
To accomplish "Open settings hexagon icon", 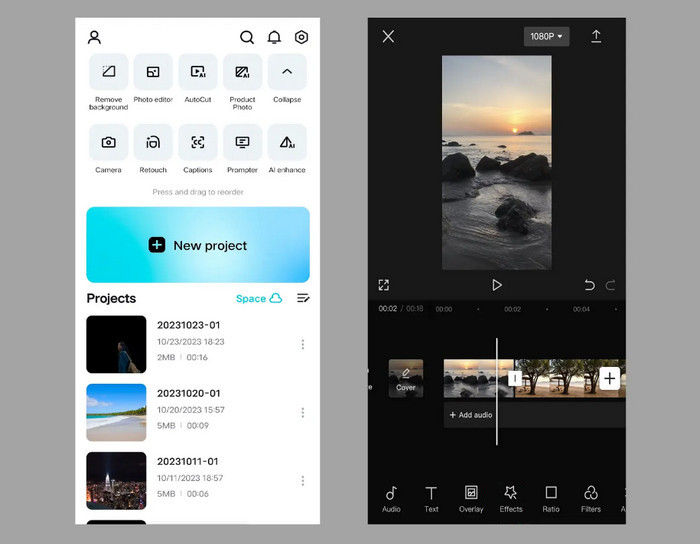I will tap(301, 37).
